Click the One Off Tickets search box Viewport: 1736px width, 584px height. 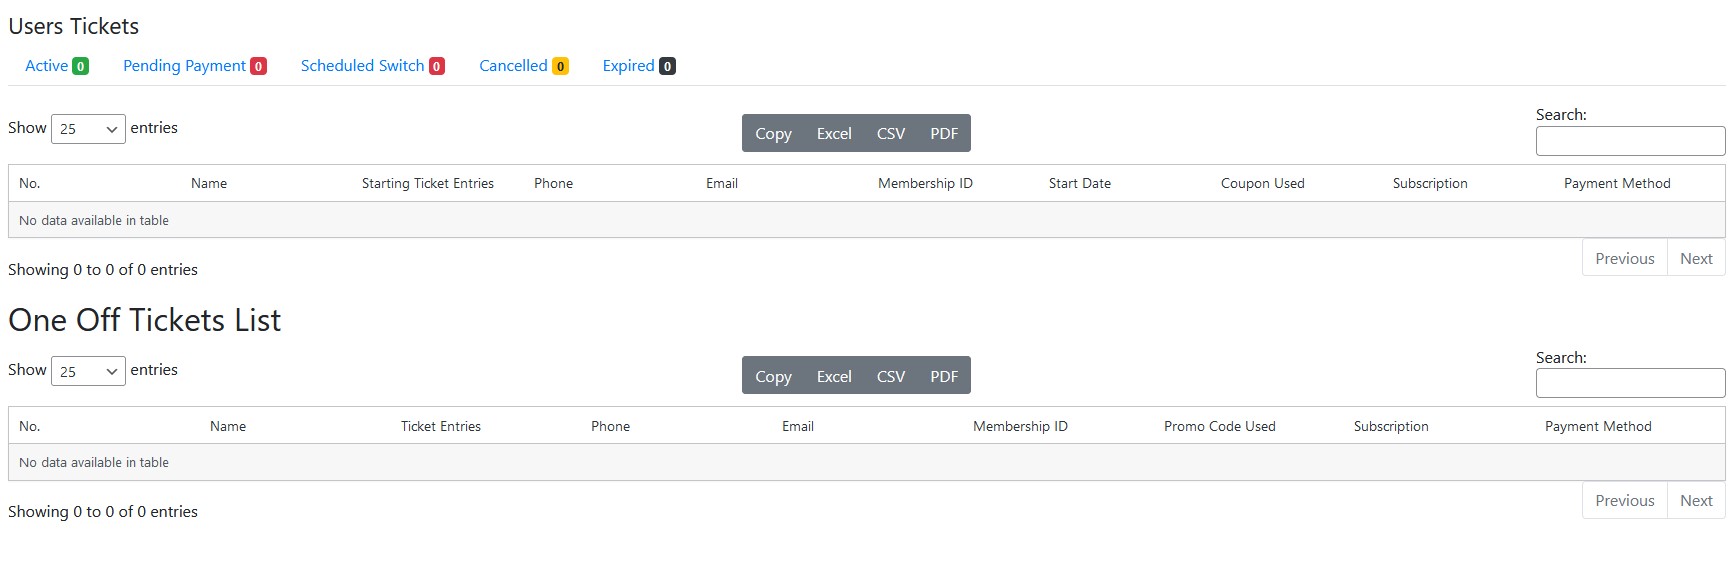pyautogui.click(x=1630, y=383)
